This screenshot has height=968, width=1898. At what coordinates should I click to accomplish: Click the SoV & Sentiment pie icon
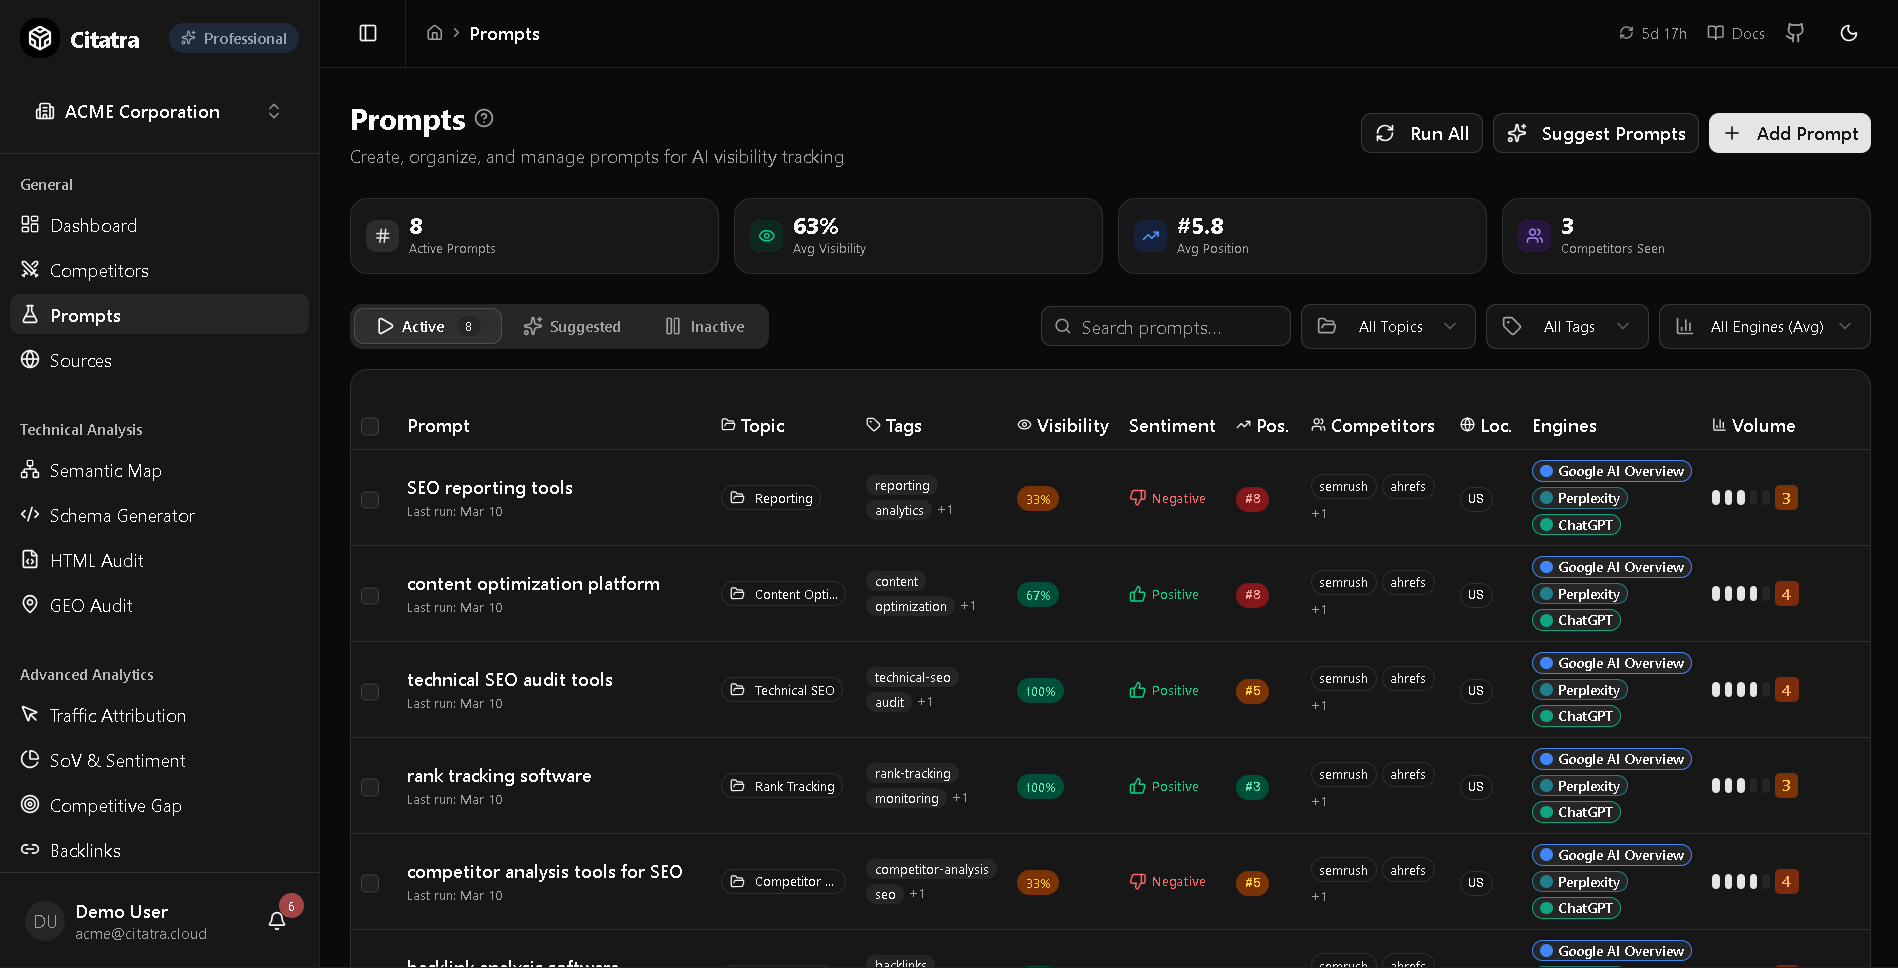tap(30, 759)
